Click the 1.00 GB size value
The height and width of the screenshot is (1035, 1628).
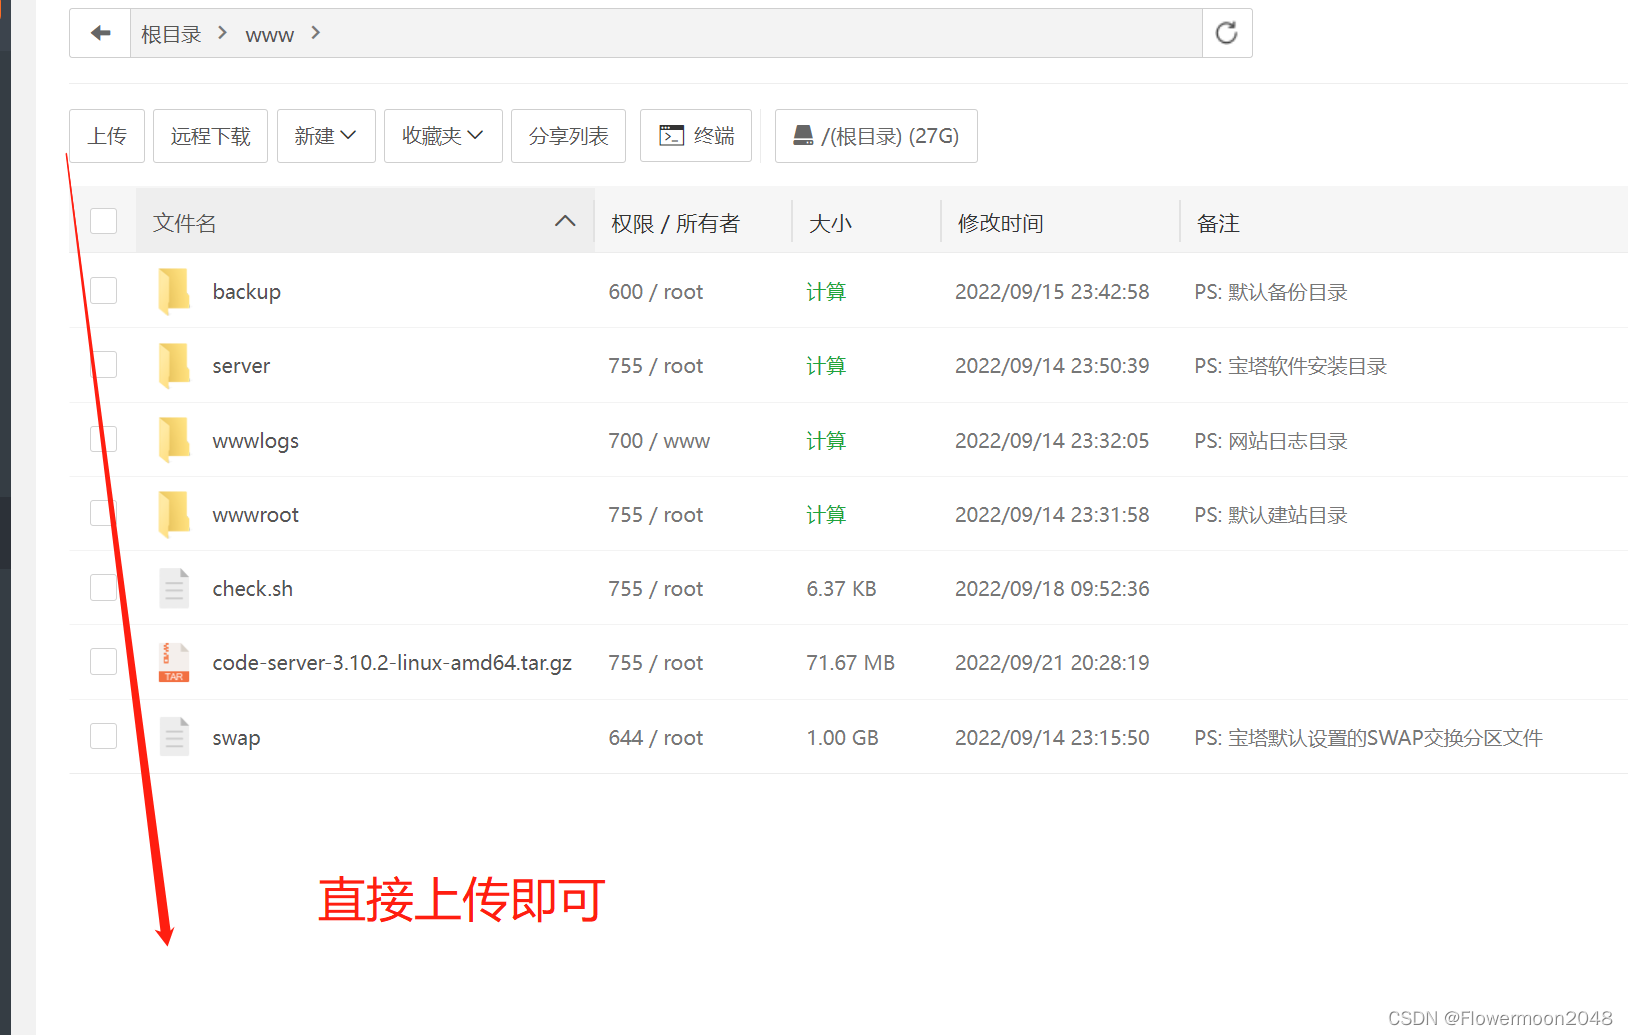[x=843, y=738]
